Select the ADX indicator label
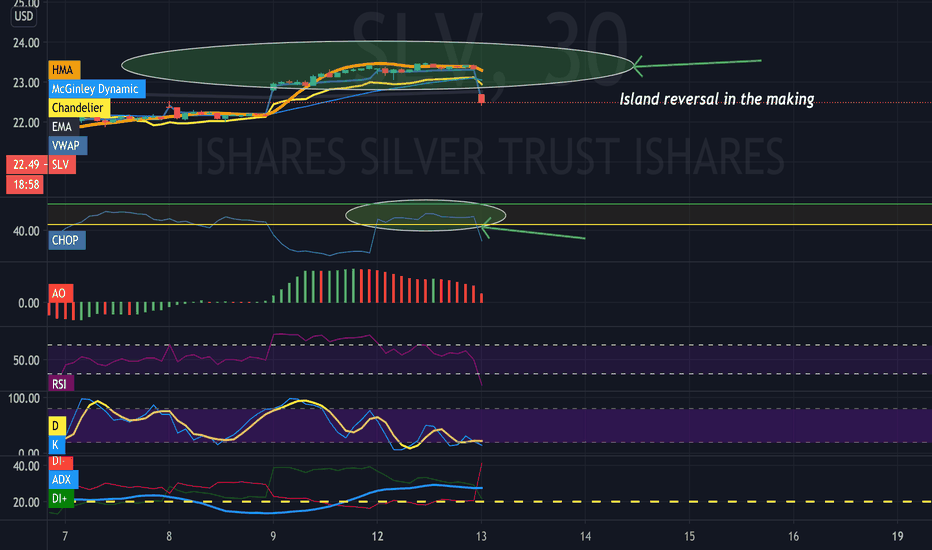932x550 pixels. coord(63,479)
